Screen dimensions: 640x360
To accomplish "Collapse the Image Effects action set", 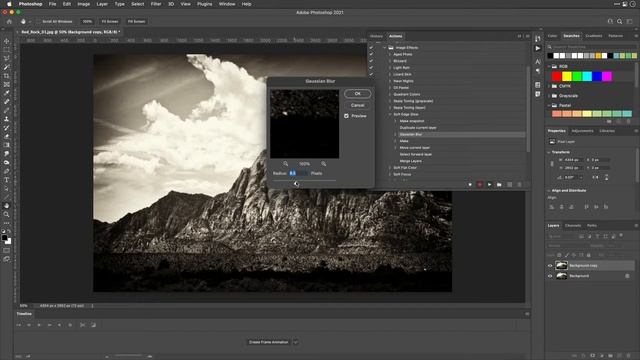I will click(384, 48).
